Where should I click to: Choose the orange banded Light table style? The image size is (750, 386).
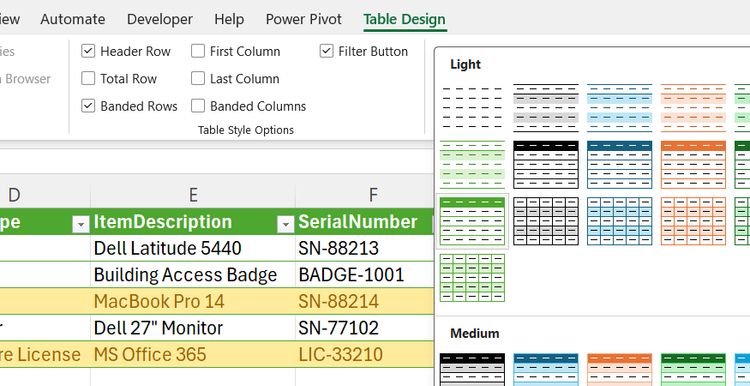[x=693, y=108]
